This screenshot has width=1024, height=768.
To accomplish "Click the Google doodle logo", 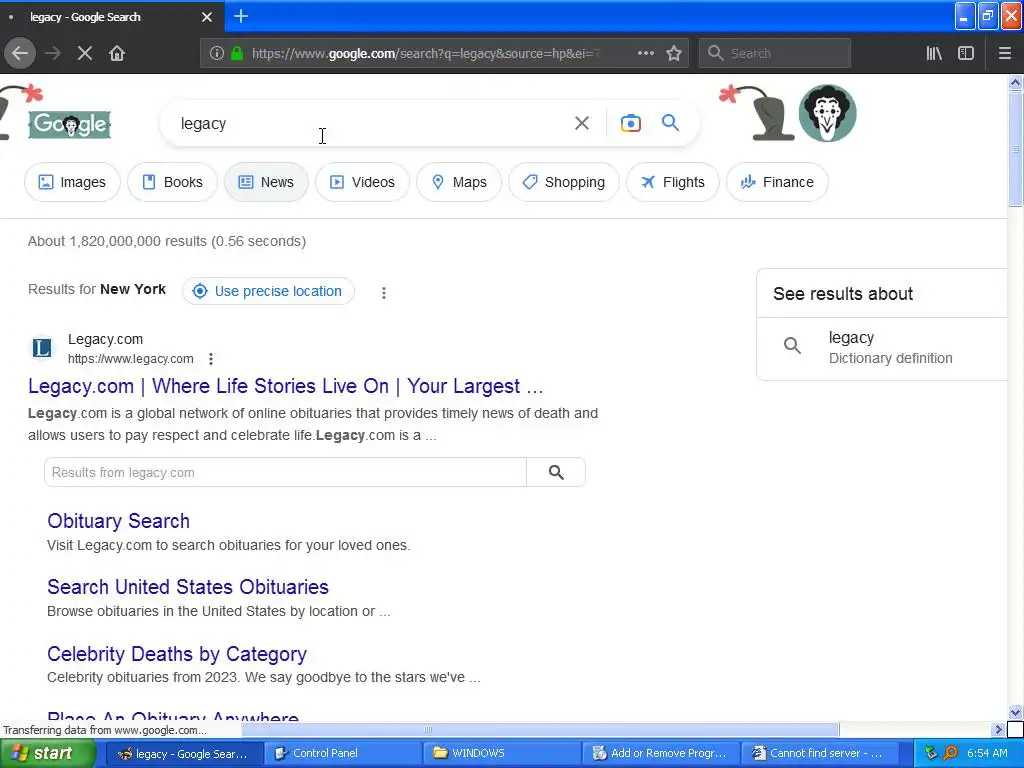I will [69, 124].
